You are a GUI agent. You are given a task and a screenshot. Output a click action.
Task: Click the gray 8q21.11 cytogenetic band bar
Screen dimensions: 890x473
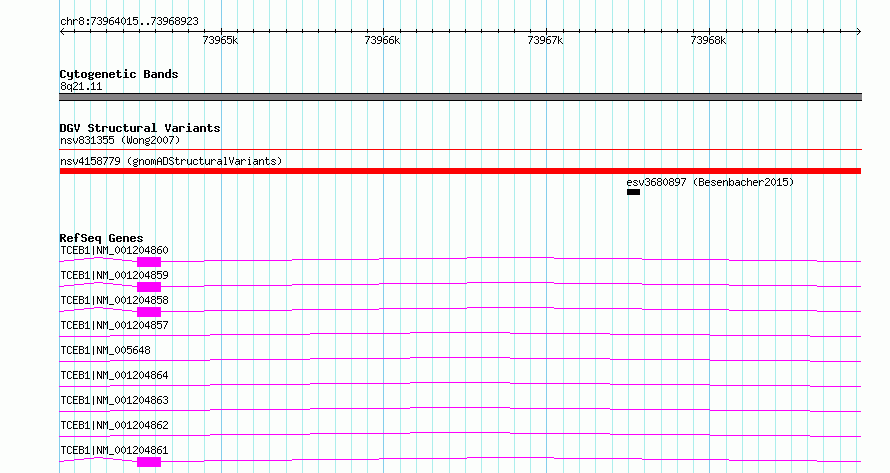click(460, 97)
